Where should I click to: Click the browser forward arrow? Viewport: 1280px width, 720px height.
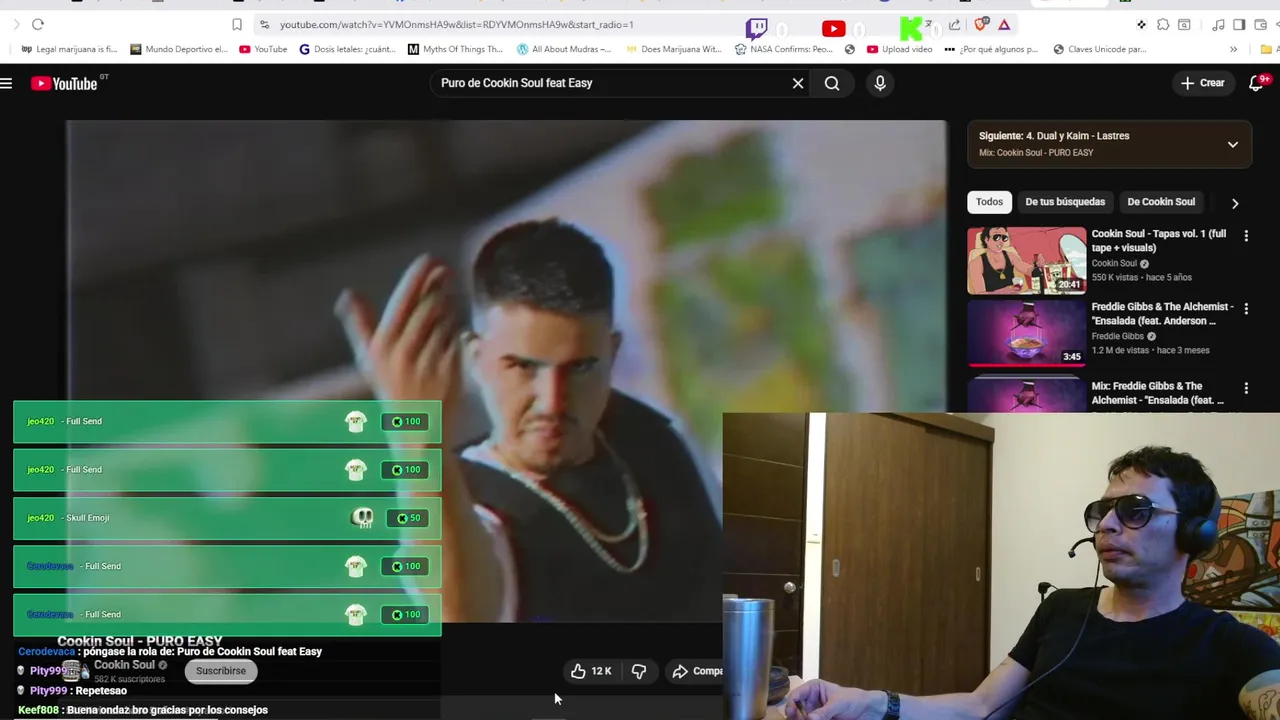click(x=15, y=24)
